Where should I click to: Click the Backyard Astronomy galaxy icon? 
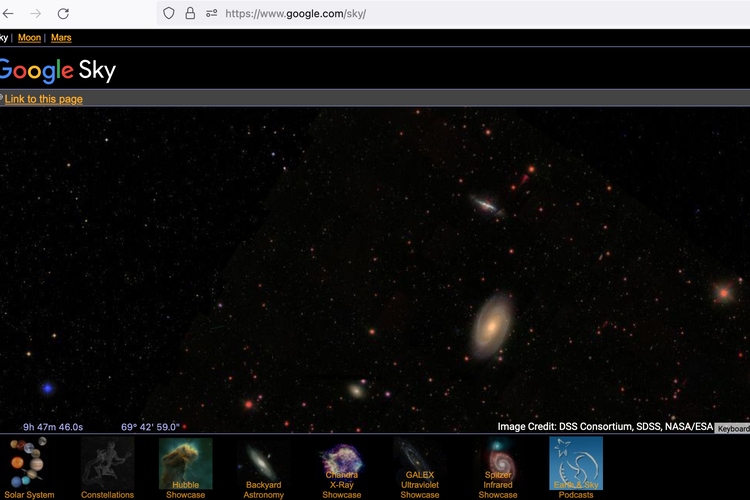click(x=263, y=463)
